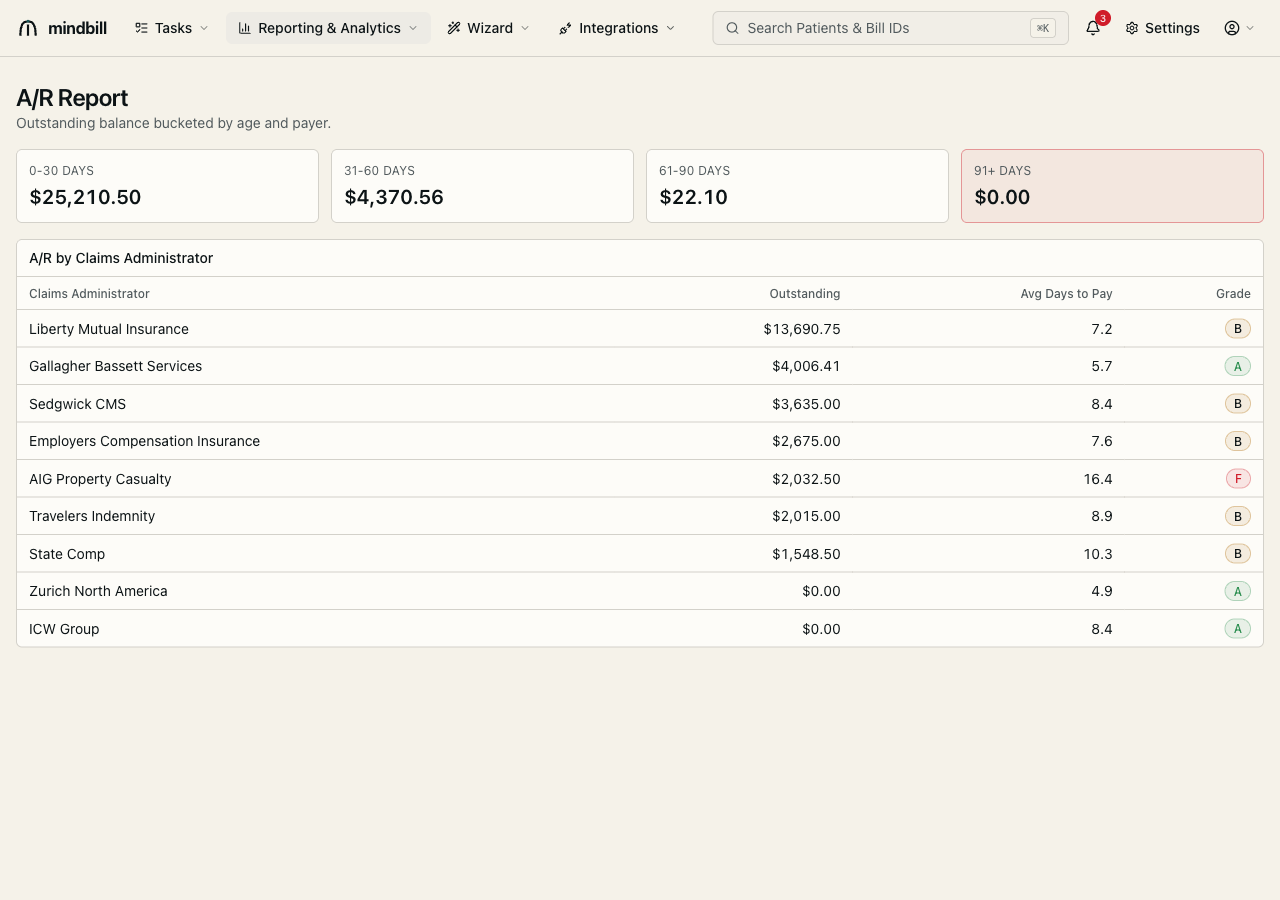Select Zurich North America row name
The image size is (1280, 900).
click(x=98, y=591)
